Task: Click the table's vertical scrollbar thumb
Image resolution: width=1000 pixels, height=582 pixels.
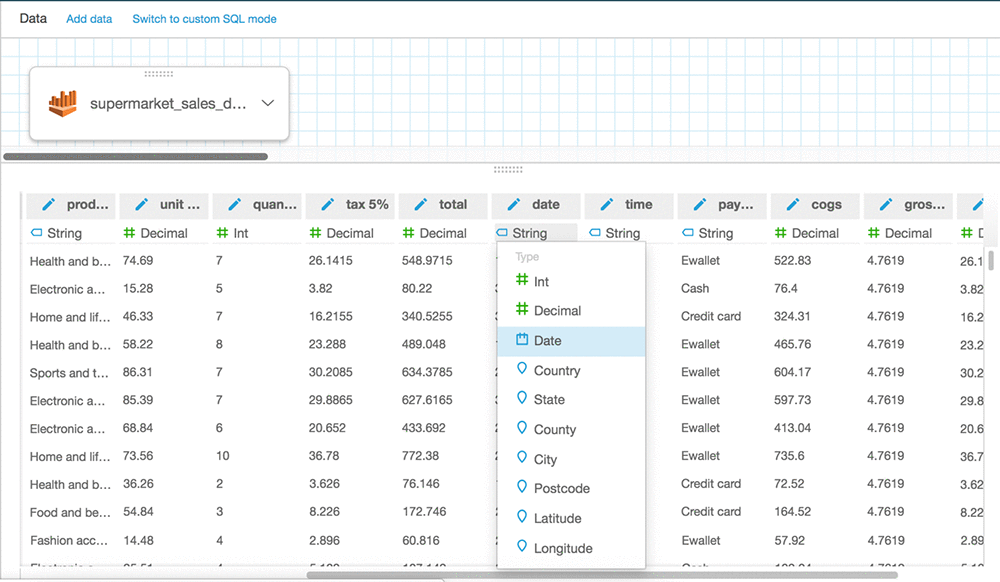Action: [x=991, y=261]
